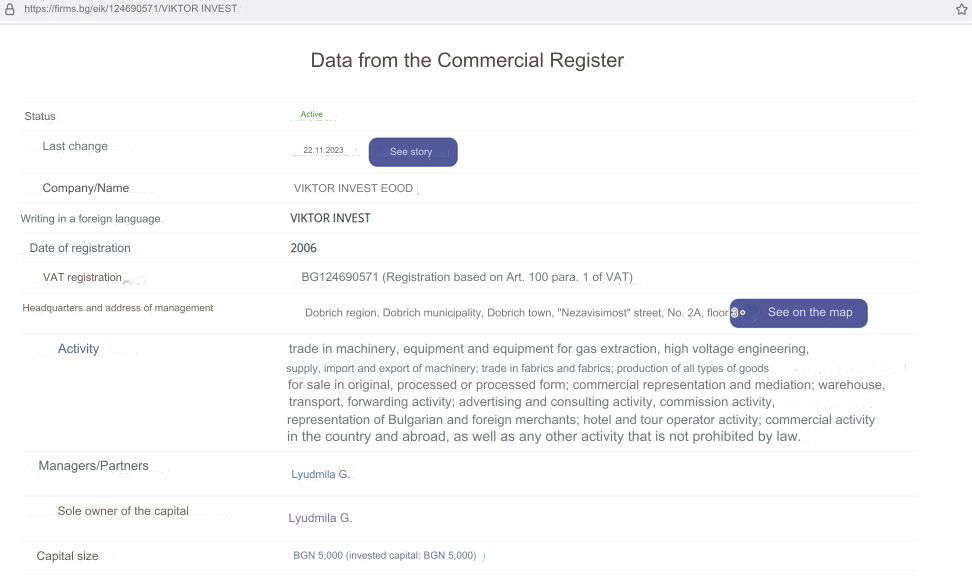Image resolution: width=972 pixels, height=579 pixels.
Task: Click the Sole owner of the capital label
Action: click(123, 511)
